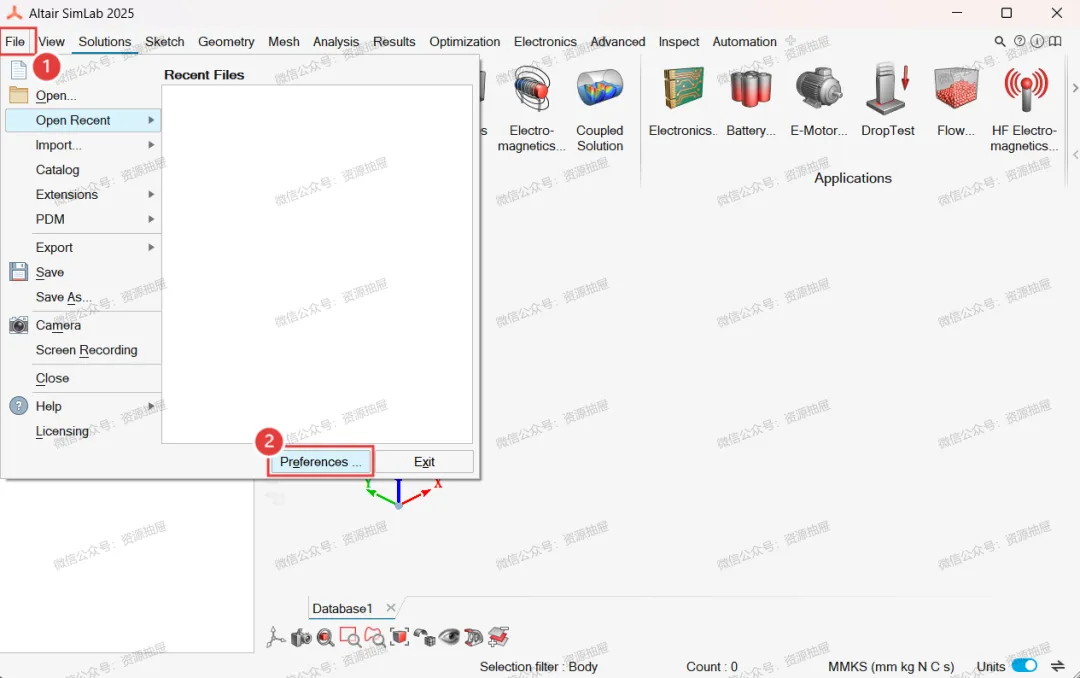This screenshot has width=1080, height=678.
Task: Click the yellow folder Open icon
Action: coord(19,95)
